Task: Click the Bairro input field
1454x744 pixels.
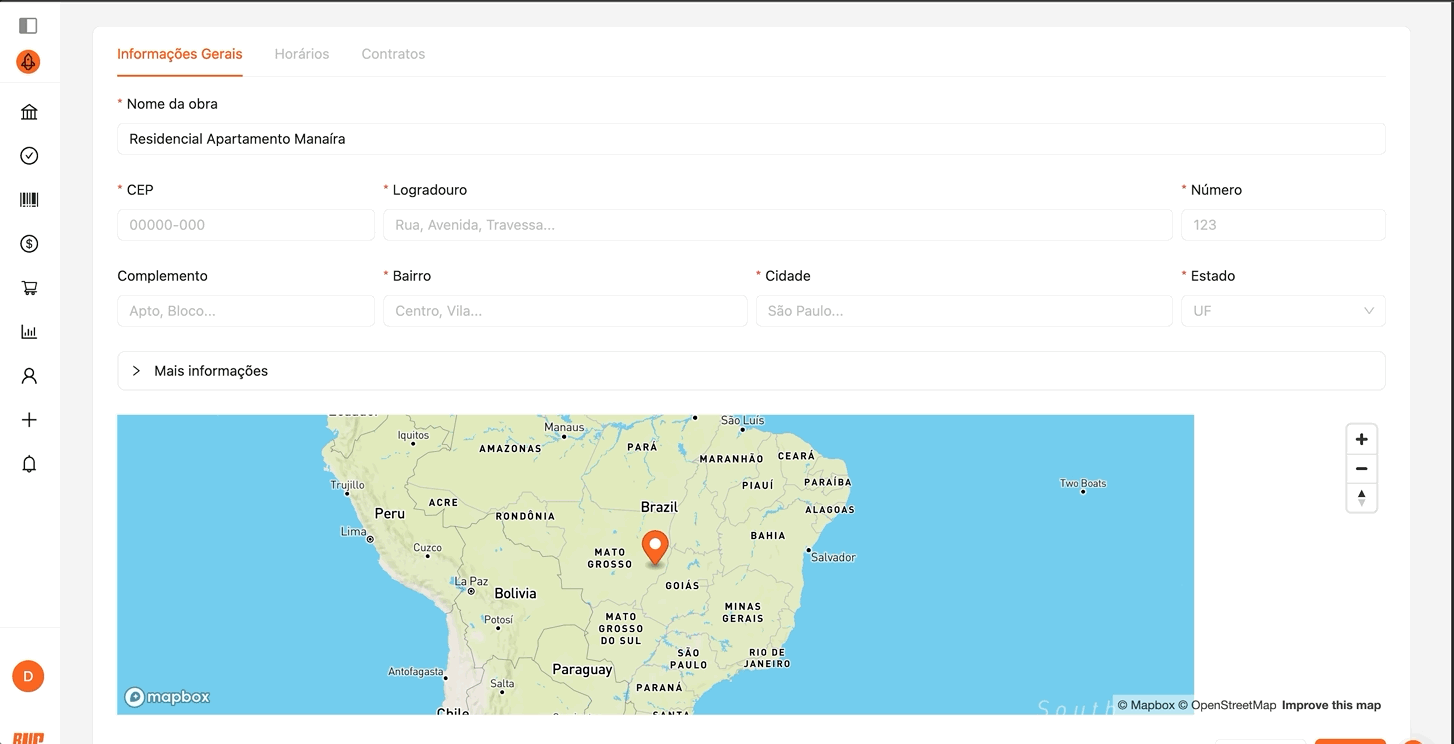Action: [565, 311]
